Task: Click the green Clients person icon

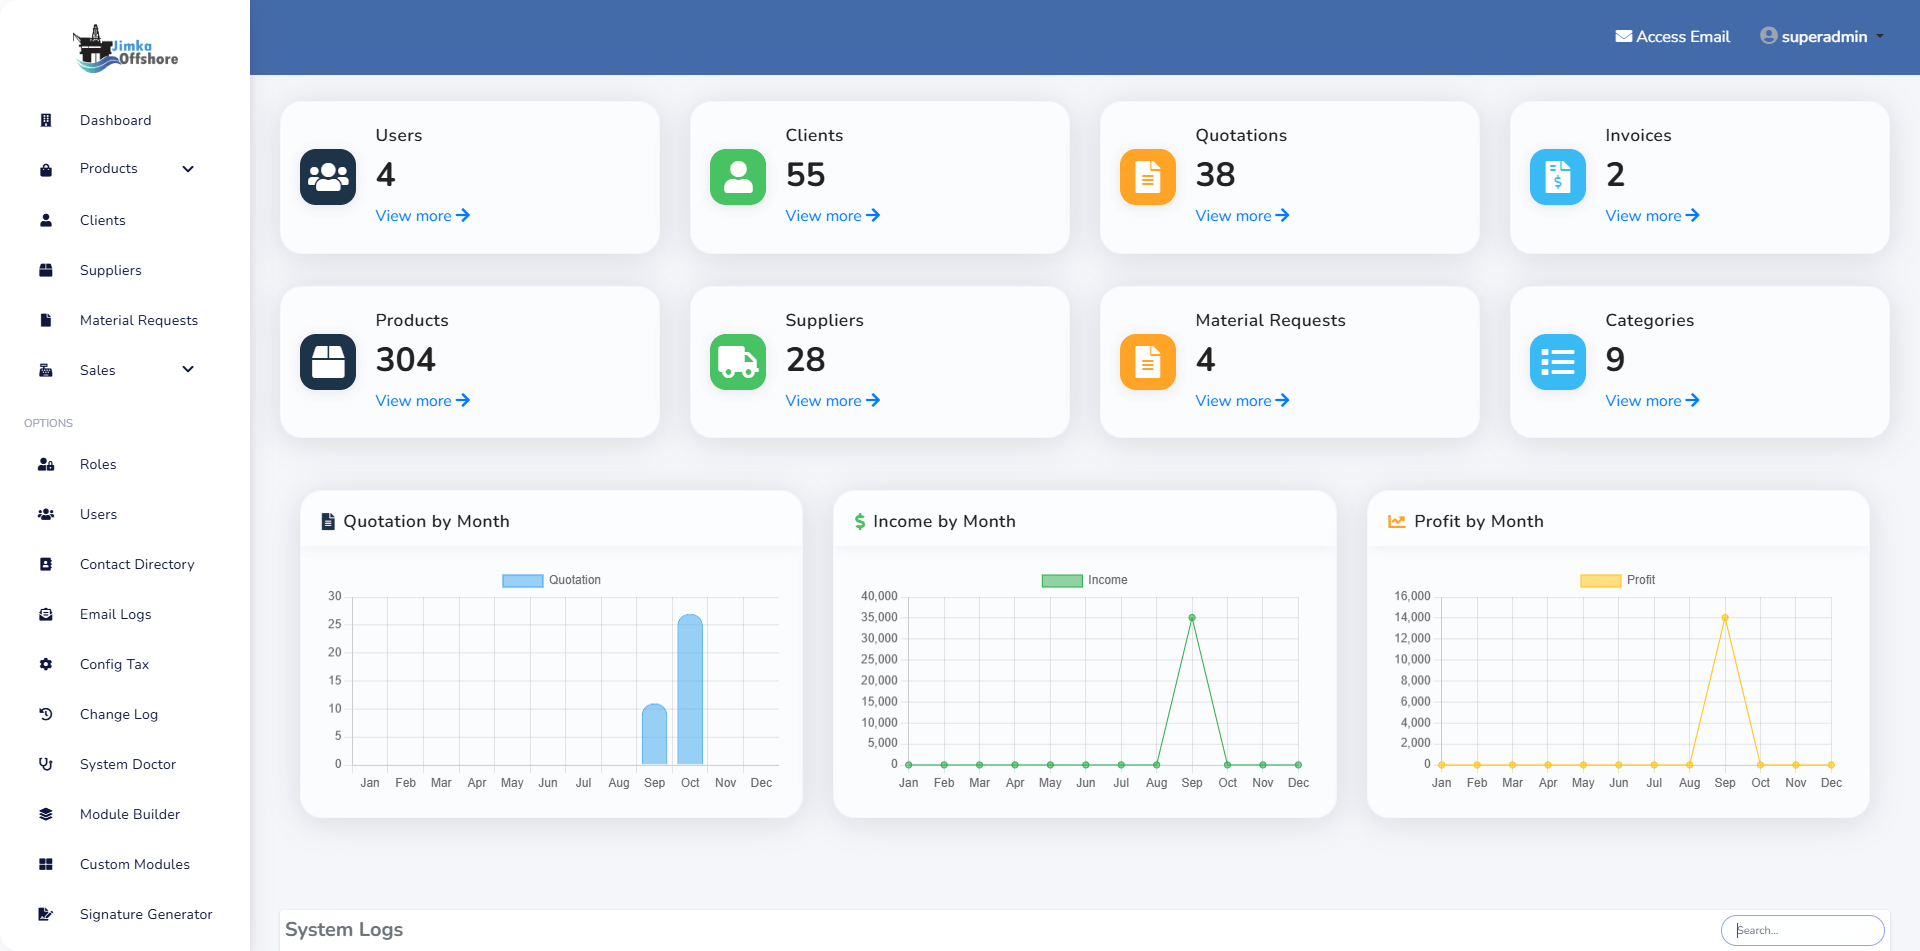Action: pos(738,177)
